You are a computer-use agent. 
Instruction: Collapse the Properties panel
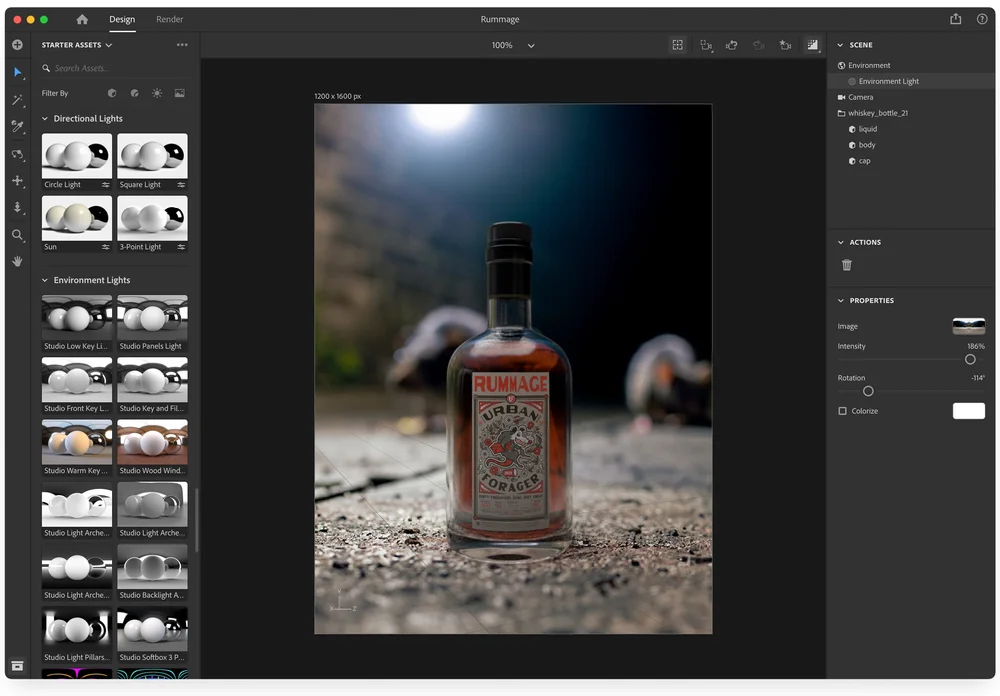point(840,300)
